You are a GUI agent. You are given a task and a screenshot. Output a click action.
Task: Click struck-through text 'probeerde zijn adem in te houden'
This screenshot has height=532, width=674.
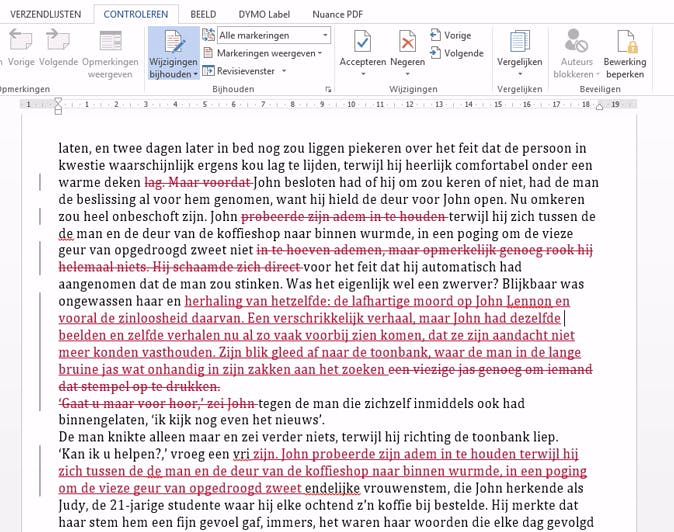343,216
